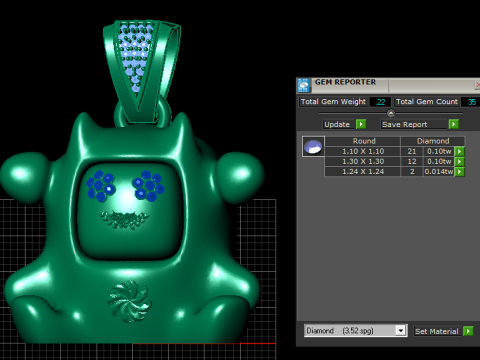
Task: Click the Total Gem Weight value field
Action: [380, 102]
